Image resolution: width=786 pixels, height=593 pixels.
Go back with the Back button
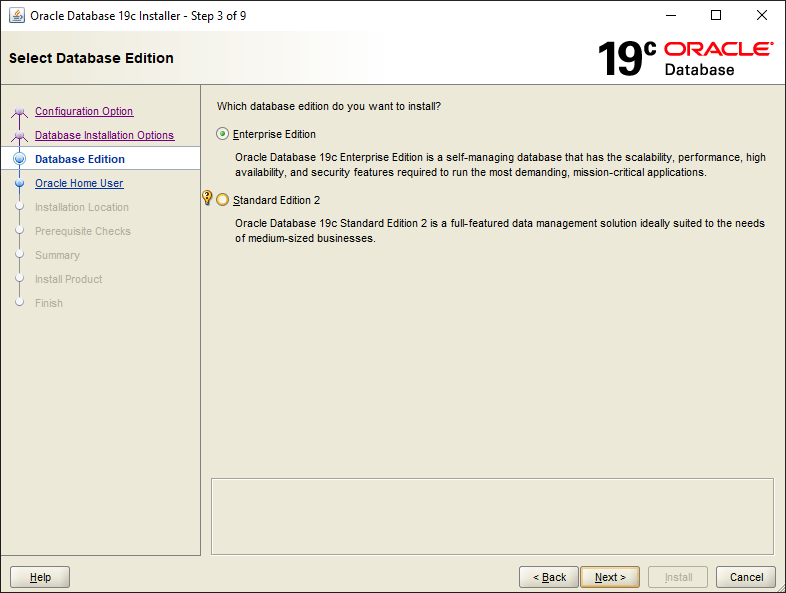click(549, 577)
